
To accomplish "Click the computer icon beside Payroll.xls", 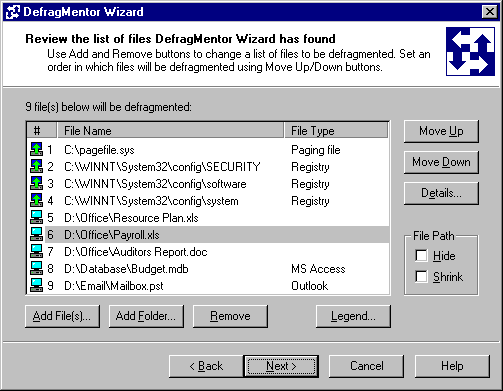I will tap(36, 234).
